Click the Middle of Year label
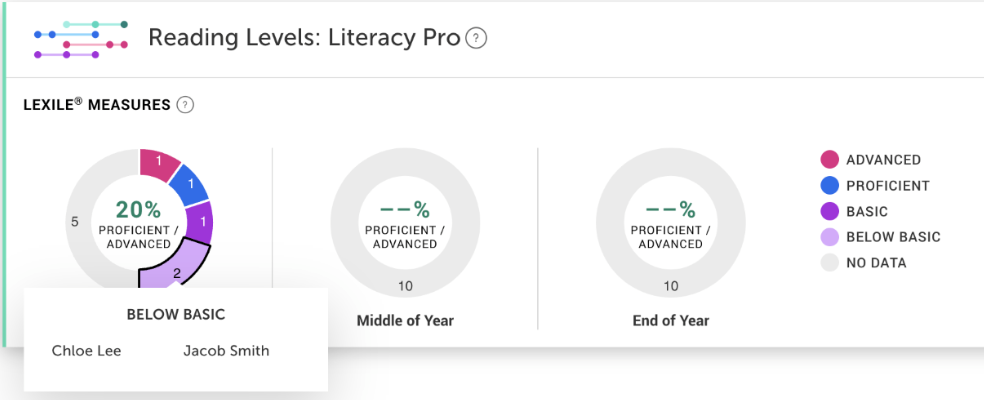The height and width of the screenshot is (400, 984). click(405, 321)
